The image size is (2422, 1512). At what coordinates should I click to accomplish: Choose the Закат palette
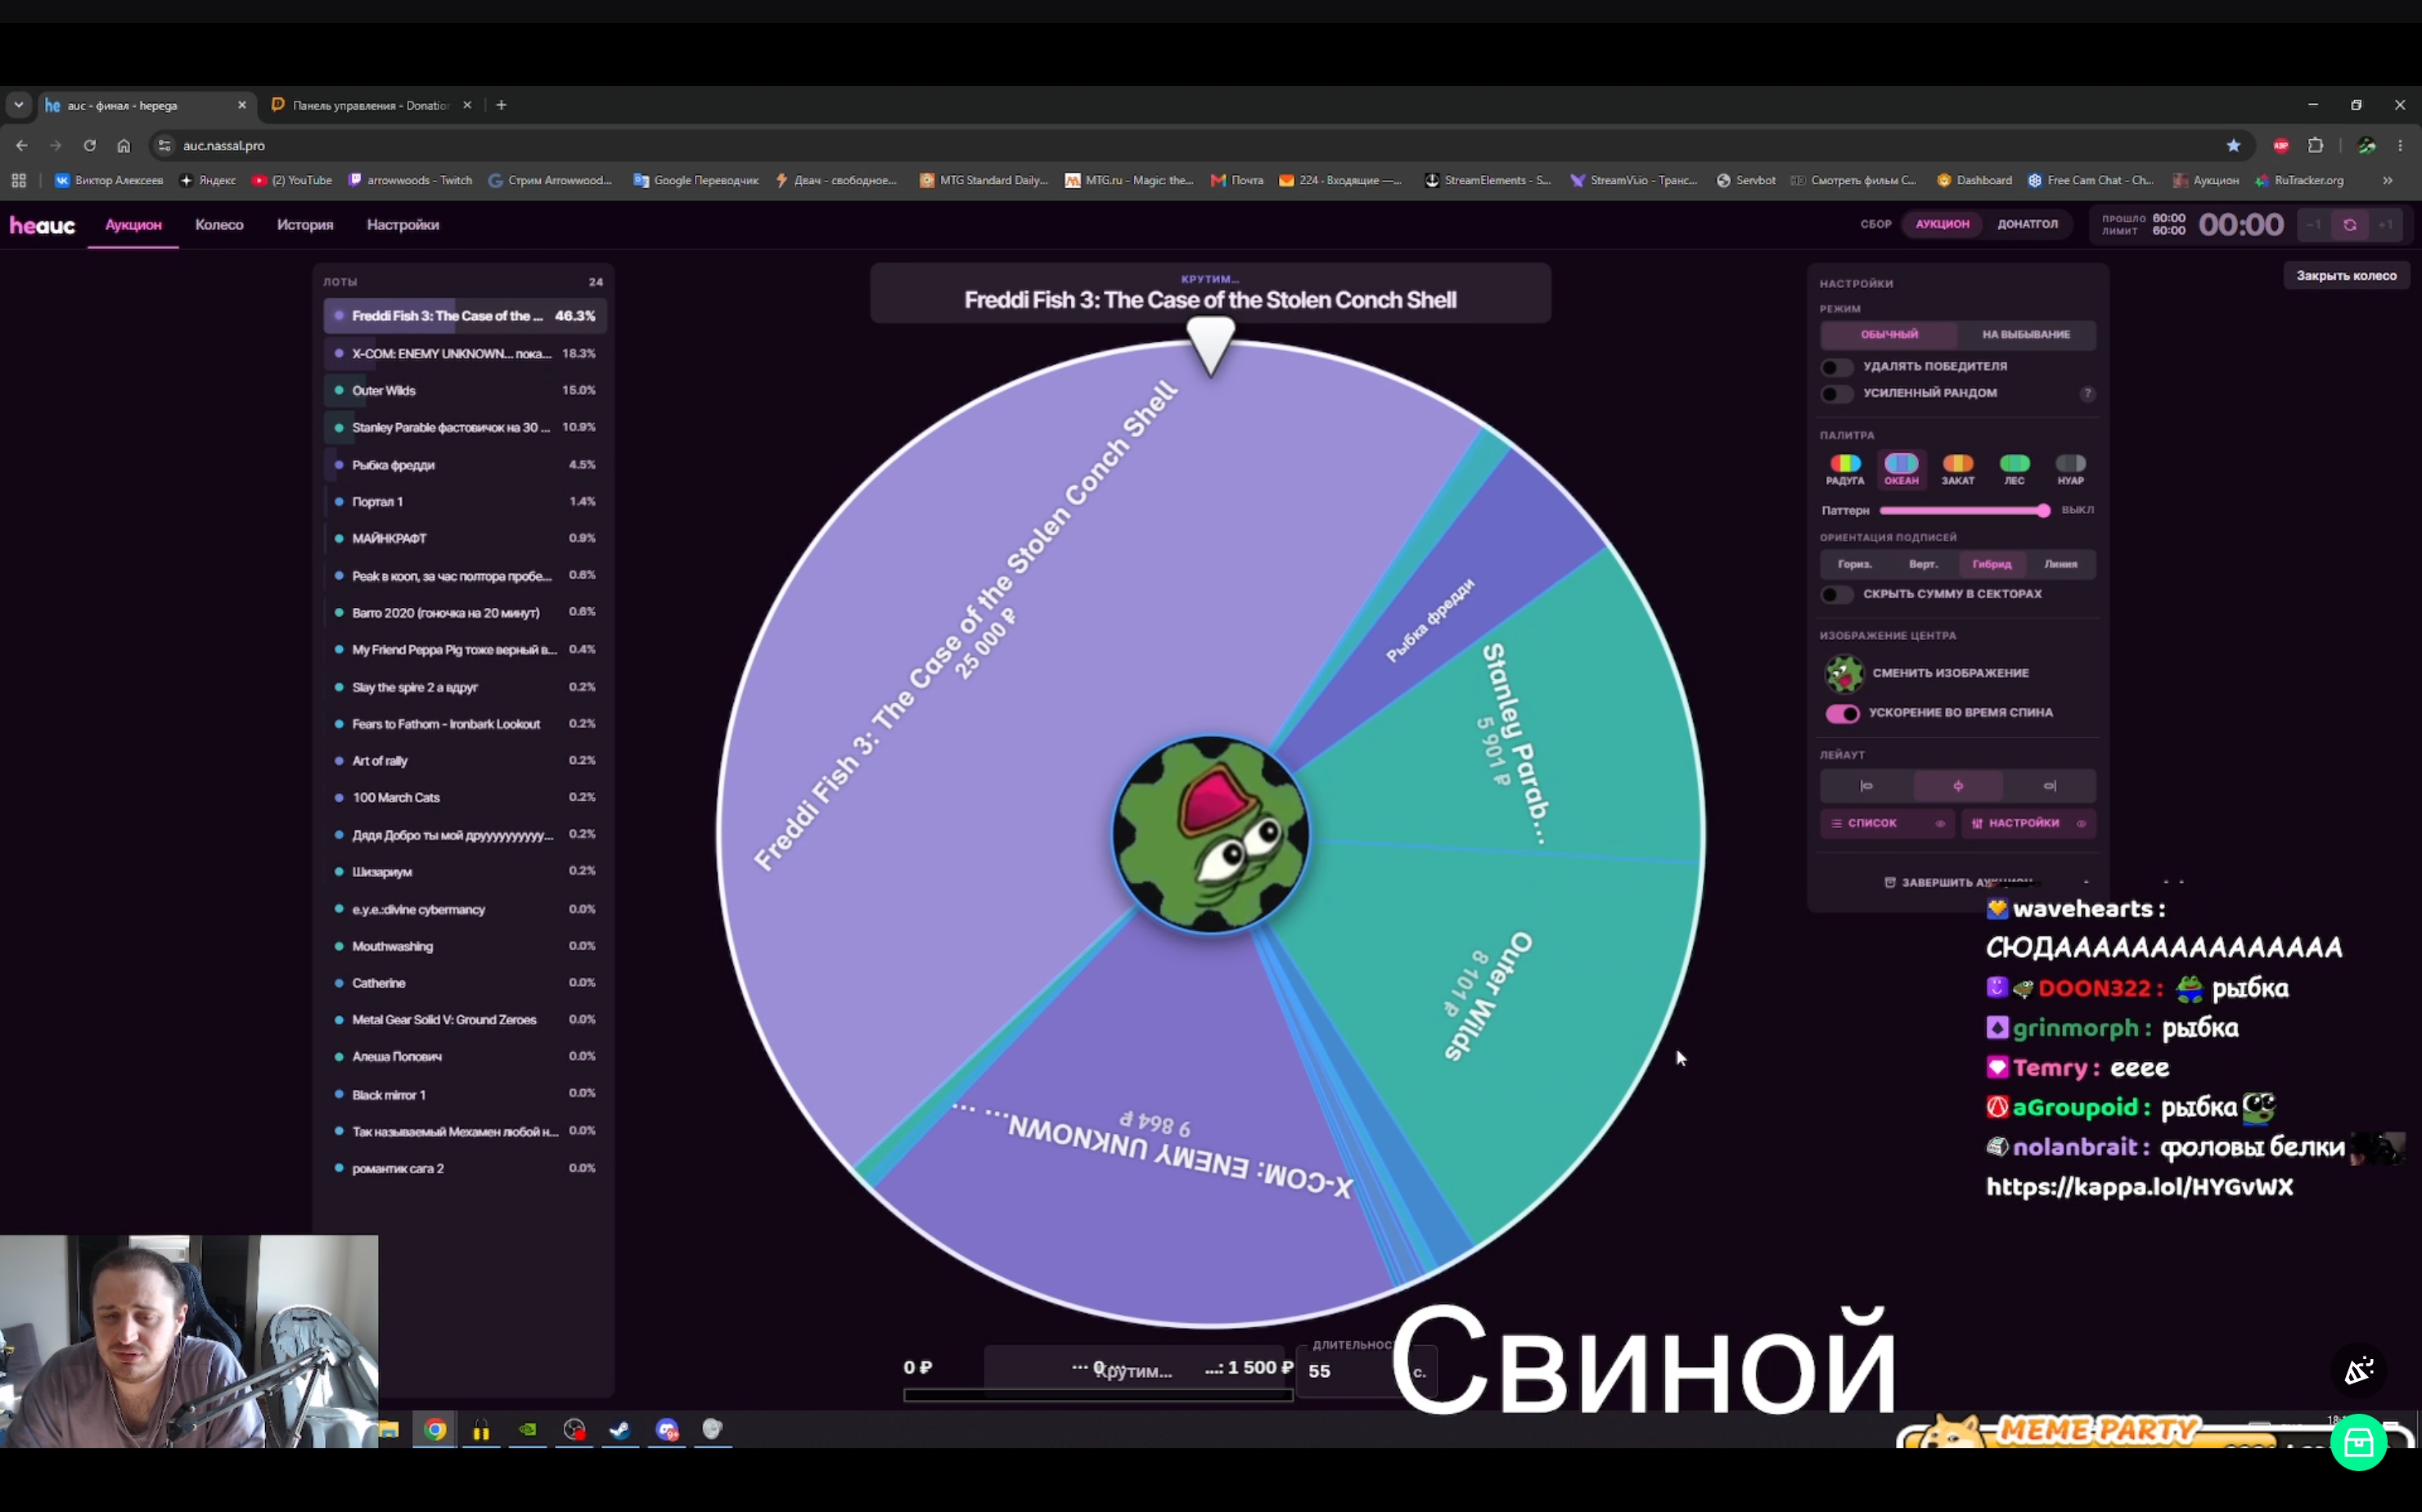pyautogui.click(x=1958, y=470)
